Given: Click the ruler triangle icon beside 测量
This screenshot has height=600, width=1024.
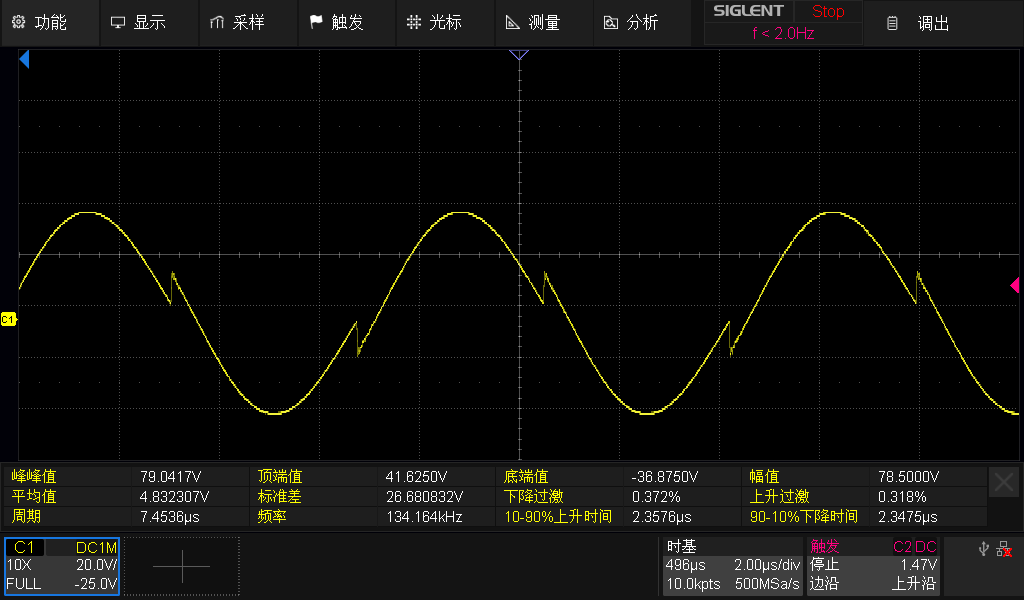Looking at the screenshot, I should 513,23.
